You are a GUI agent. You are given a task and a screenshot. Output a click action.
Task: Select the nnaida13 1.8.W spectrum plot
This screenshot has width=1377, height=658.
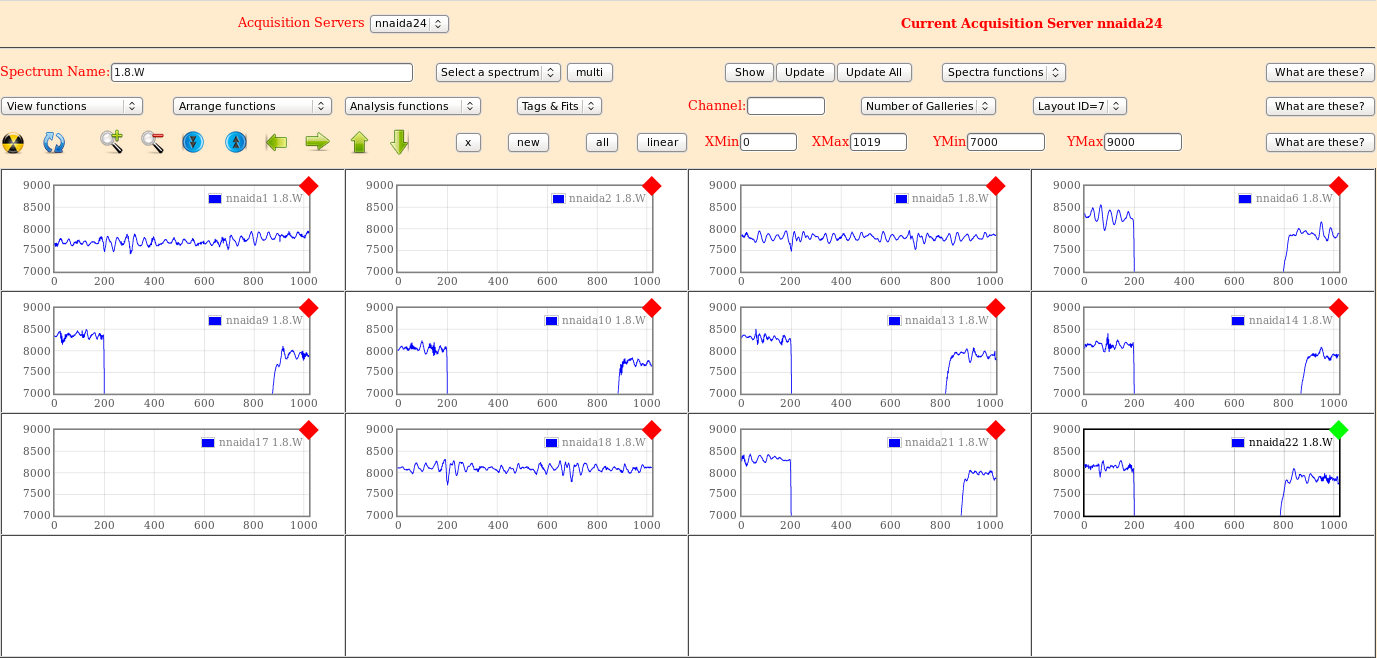pyautogui.click(x=868, y=350)
